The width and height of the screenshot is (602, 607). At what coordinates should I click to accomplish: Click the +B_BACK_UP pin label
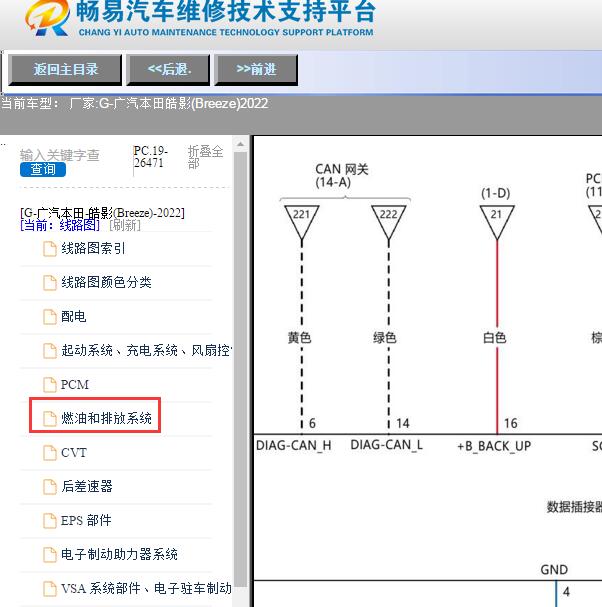click(494, 446)
